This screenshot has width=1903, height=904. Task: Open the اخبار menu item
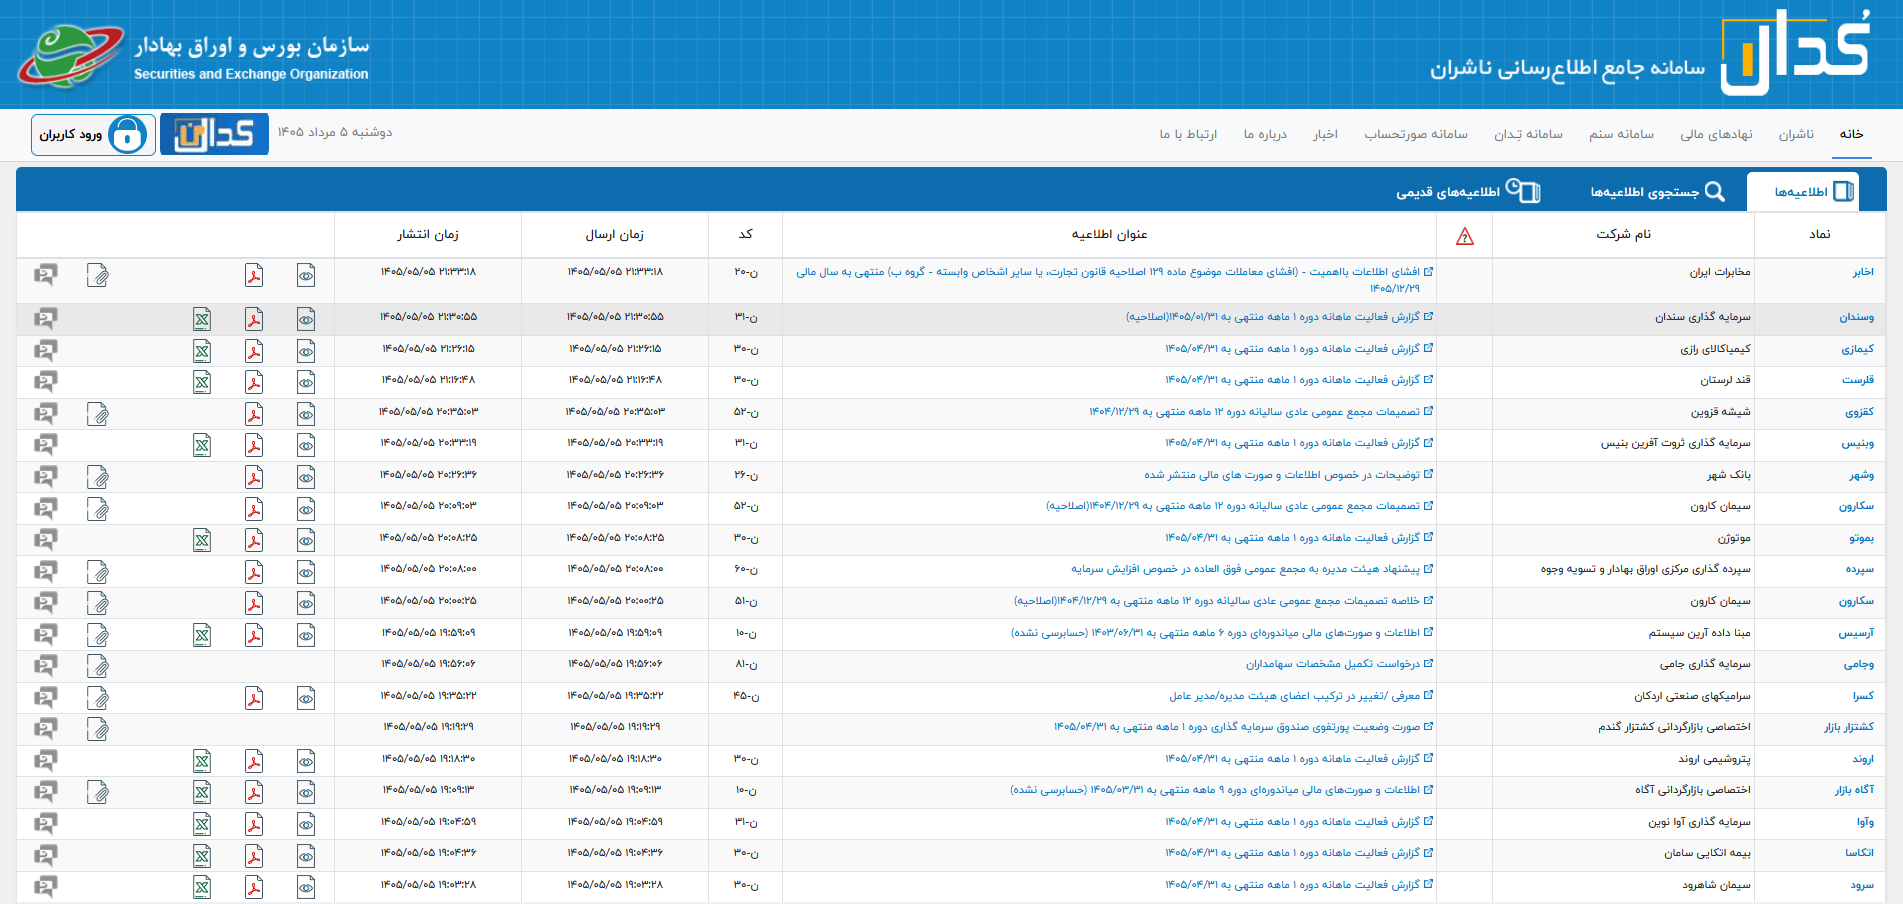1325,134
